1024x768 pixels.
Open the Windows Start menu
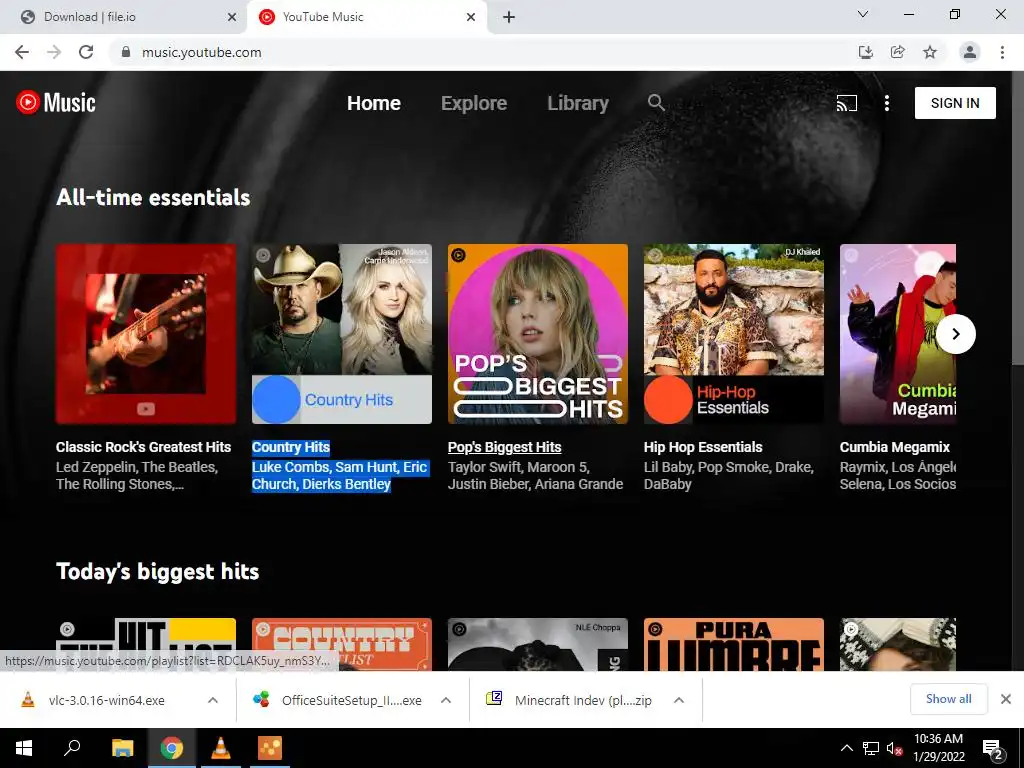24,748
